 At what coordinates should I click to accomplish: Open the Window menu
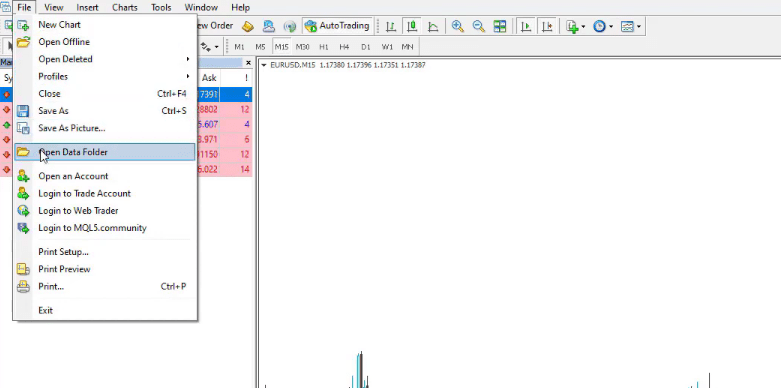201,7
